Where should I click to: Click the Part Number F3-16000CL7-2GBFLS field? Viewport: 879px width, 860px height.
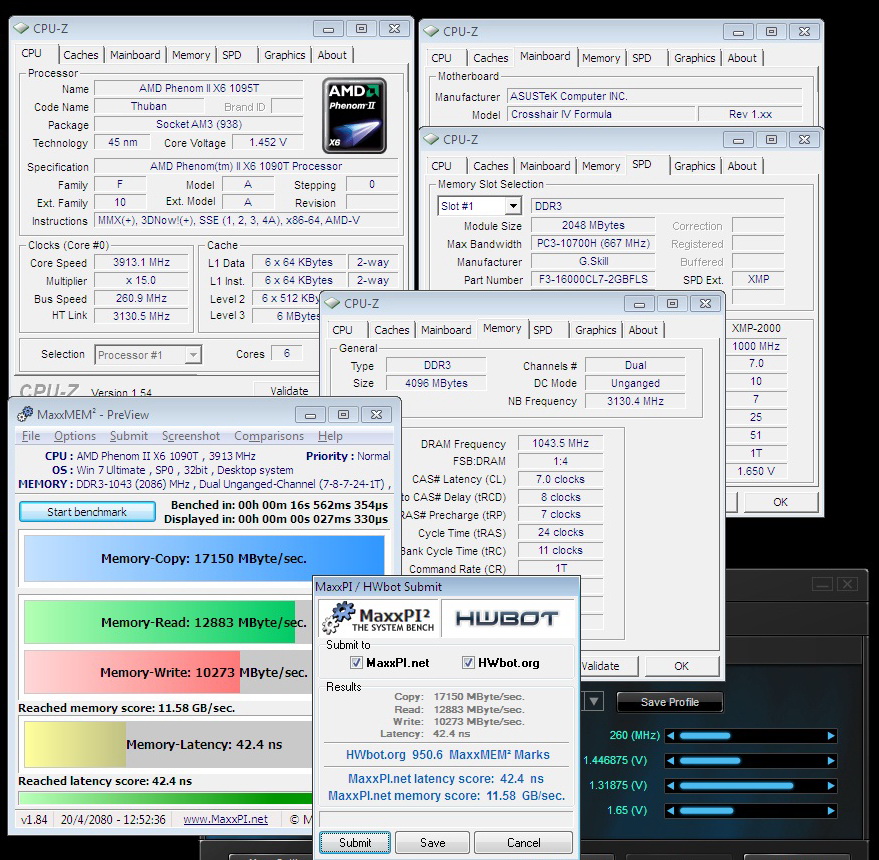coord(593,279)
